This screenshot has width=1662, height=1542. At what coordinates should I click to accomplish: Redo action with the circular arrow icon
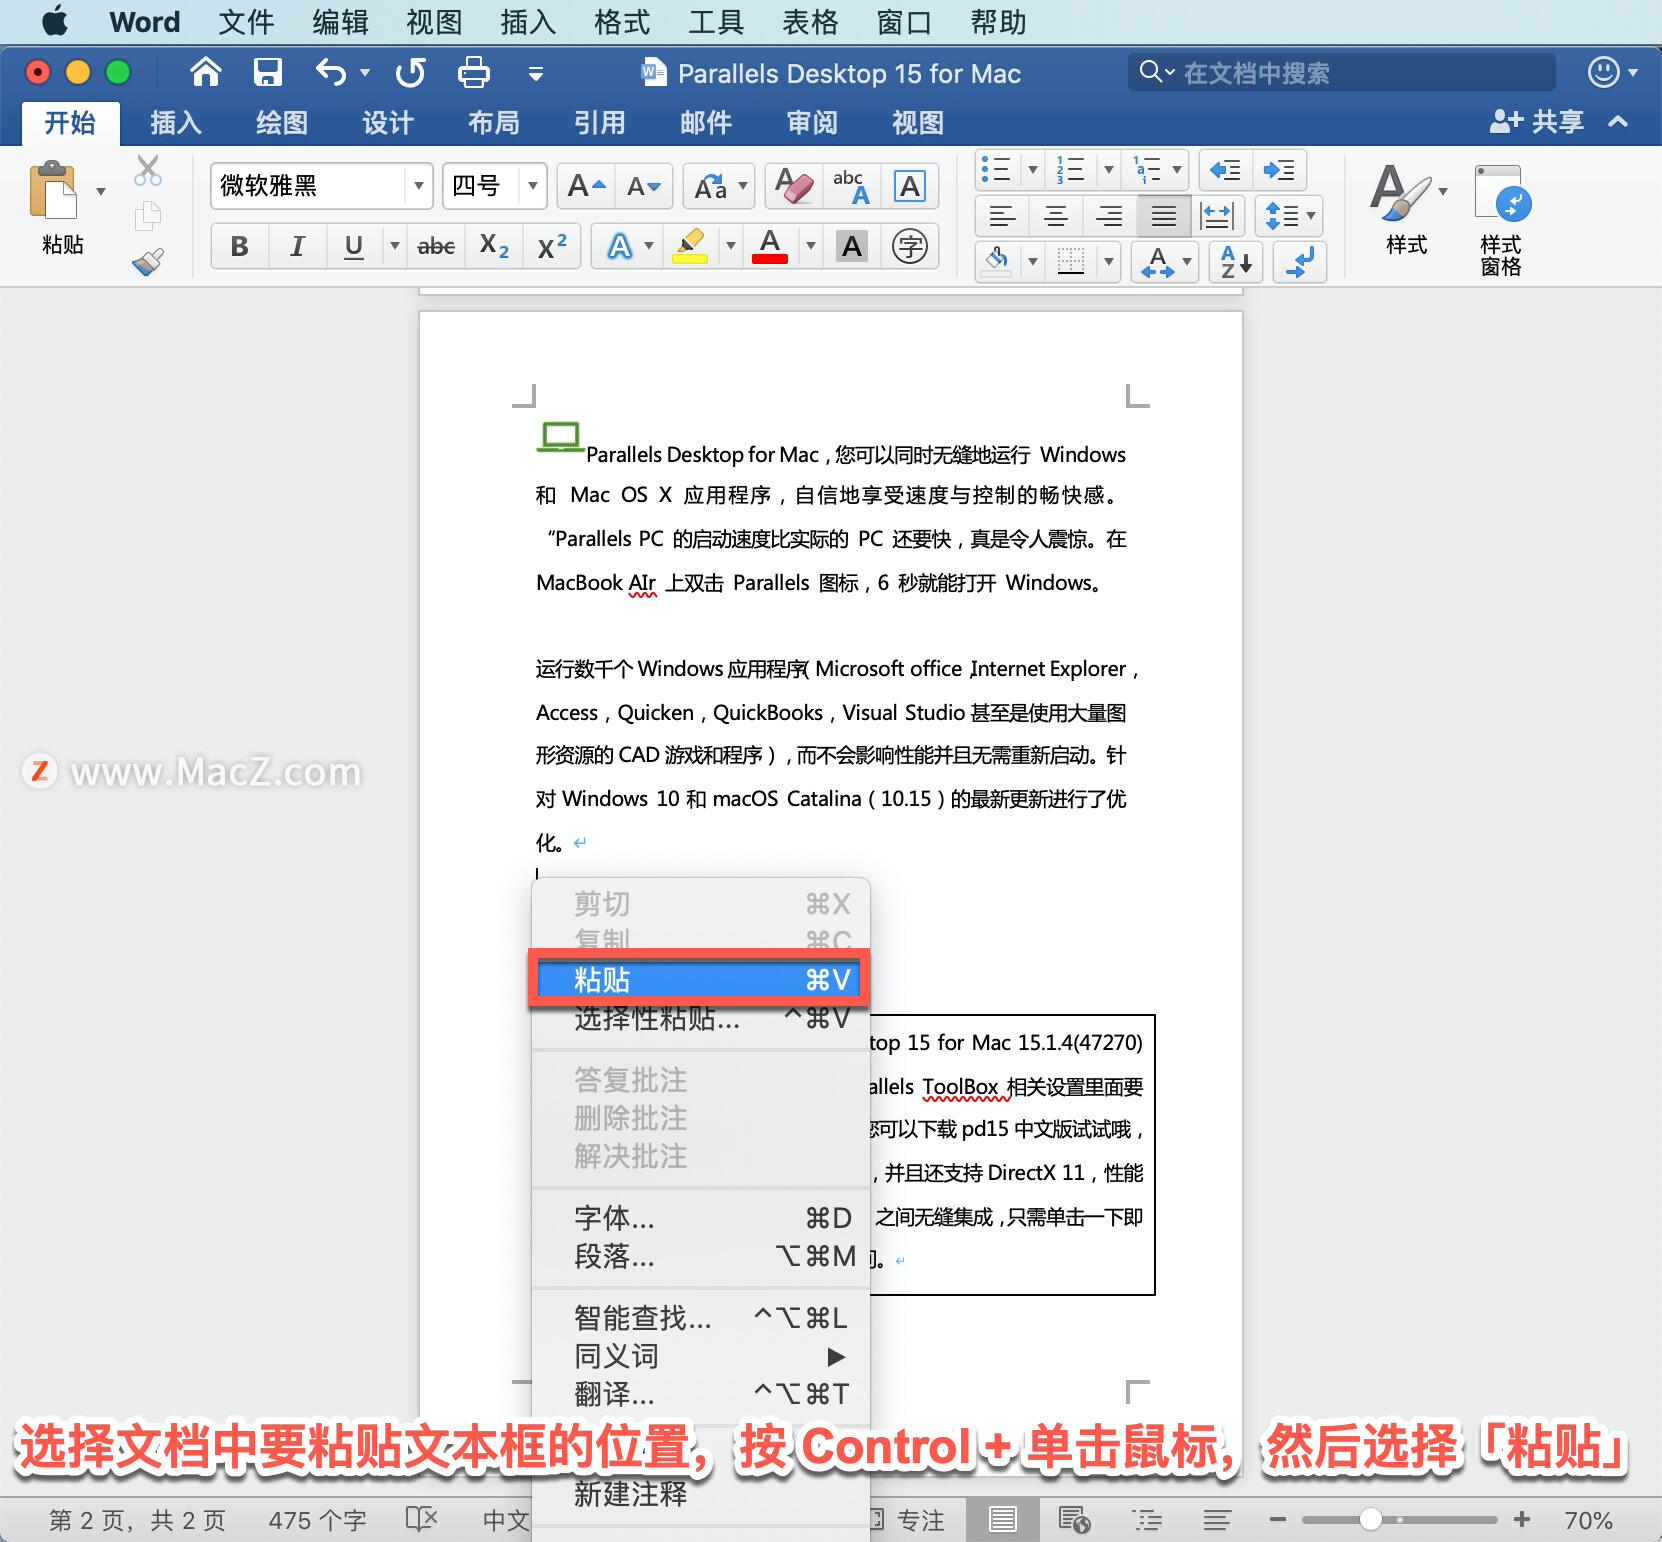(x=410, y=72)
